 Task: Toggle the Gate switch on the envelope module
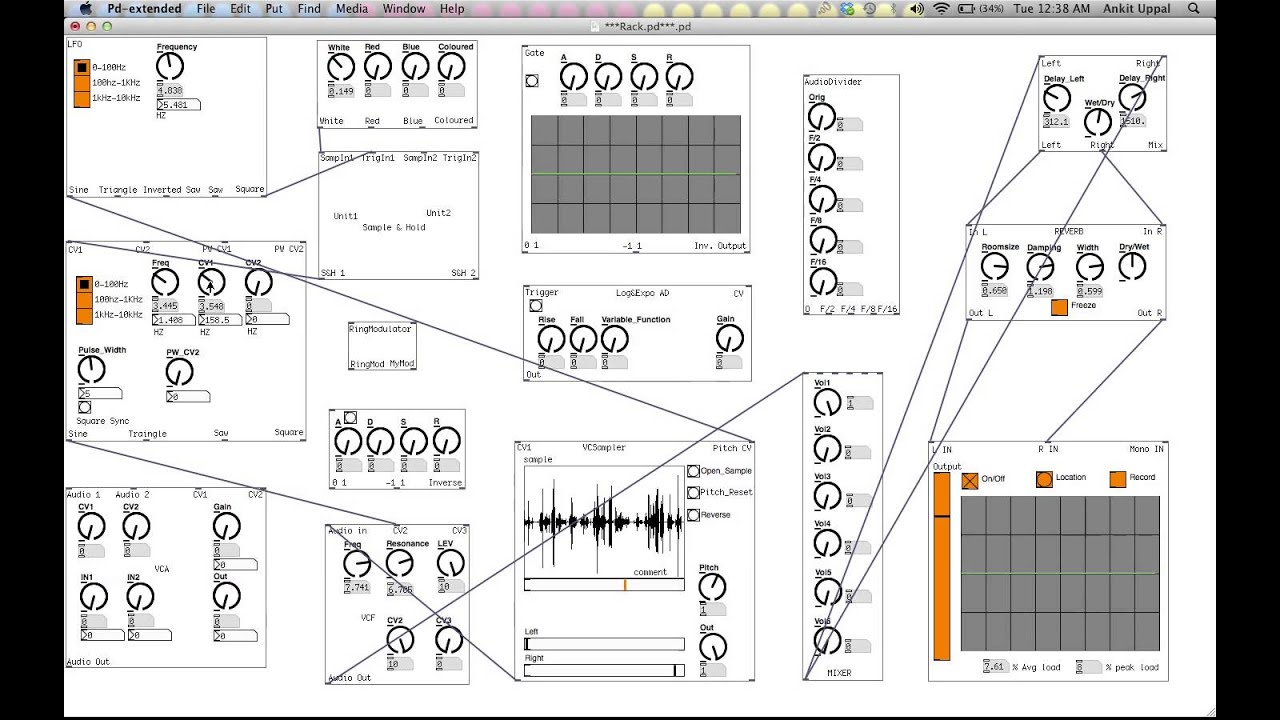tap(532, 81)
